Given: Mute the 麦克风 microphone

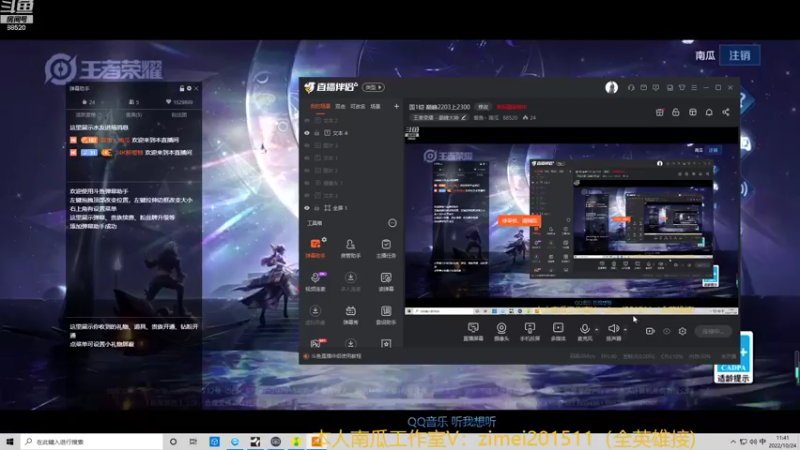Looking at the screenshot, I should pos(585,332).
